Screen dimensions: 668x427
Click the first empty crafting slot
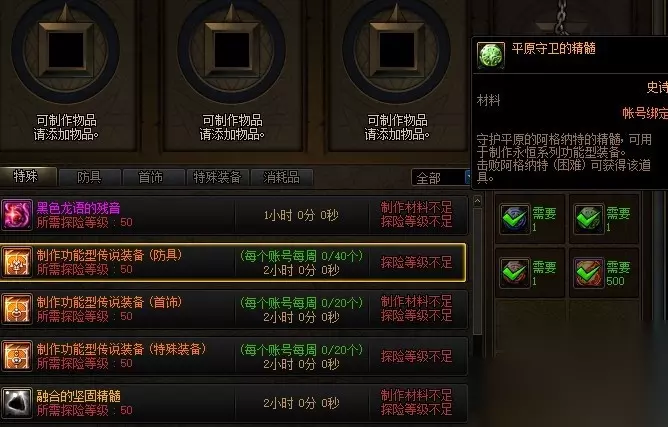66,50
